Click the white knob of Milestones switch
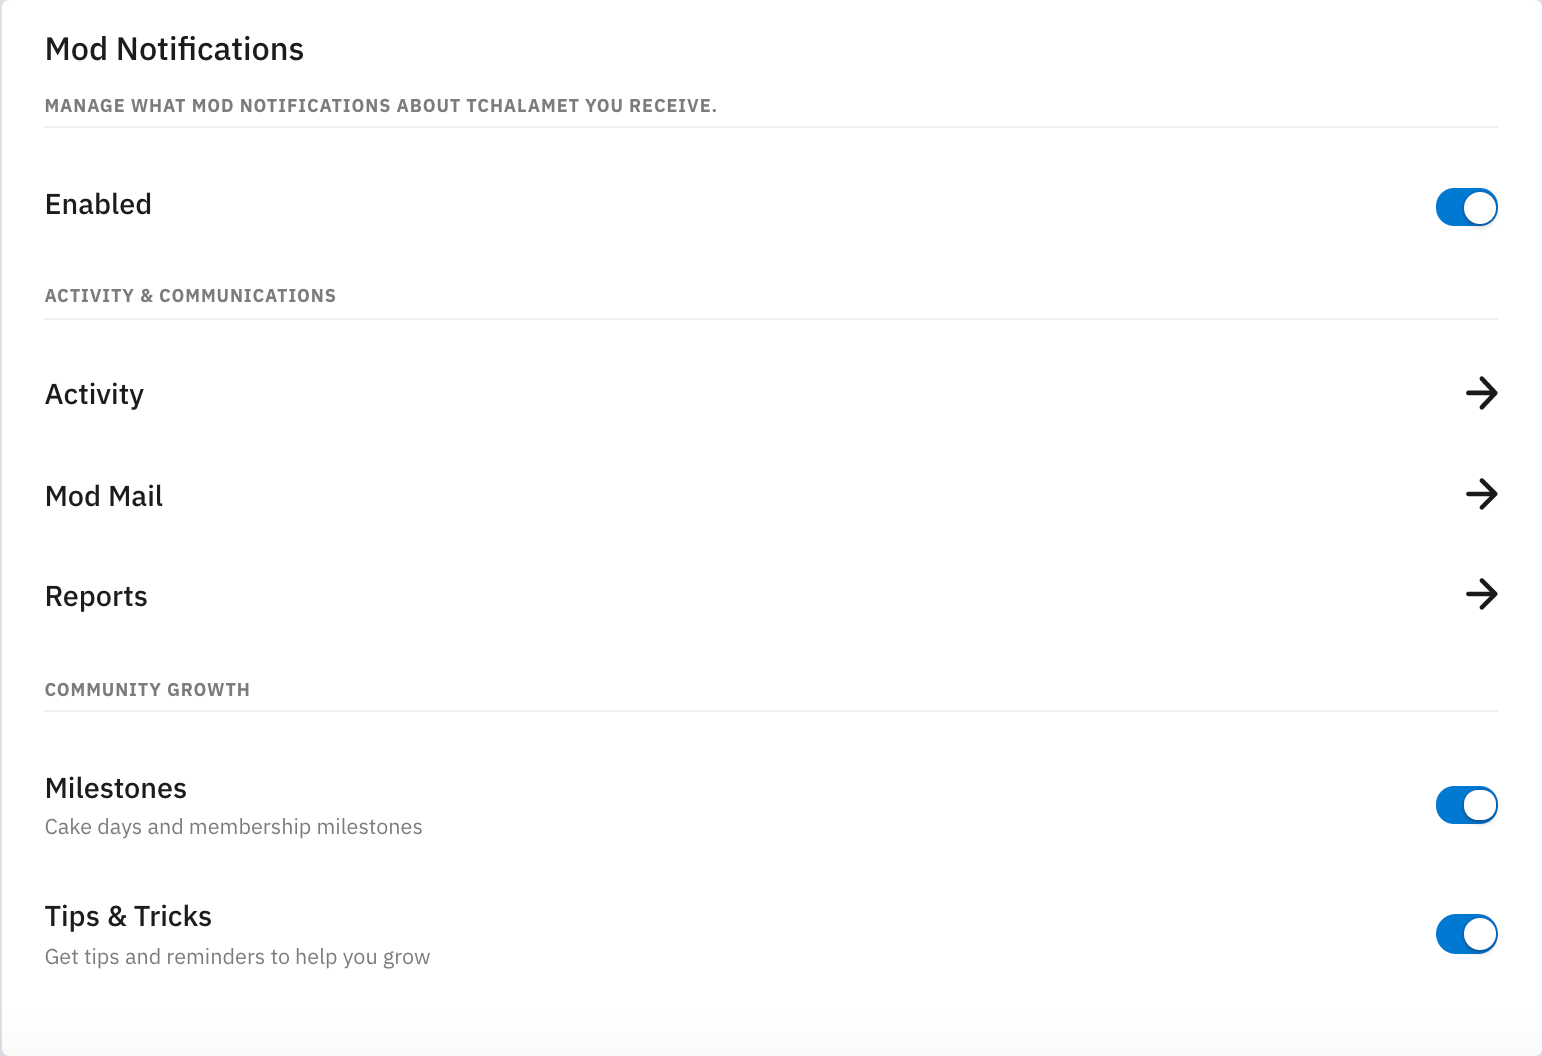1542x1056 pixels. pyautogui.click(x=1480, y=805)
